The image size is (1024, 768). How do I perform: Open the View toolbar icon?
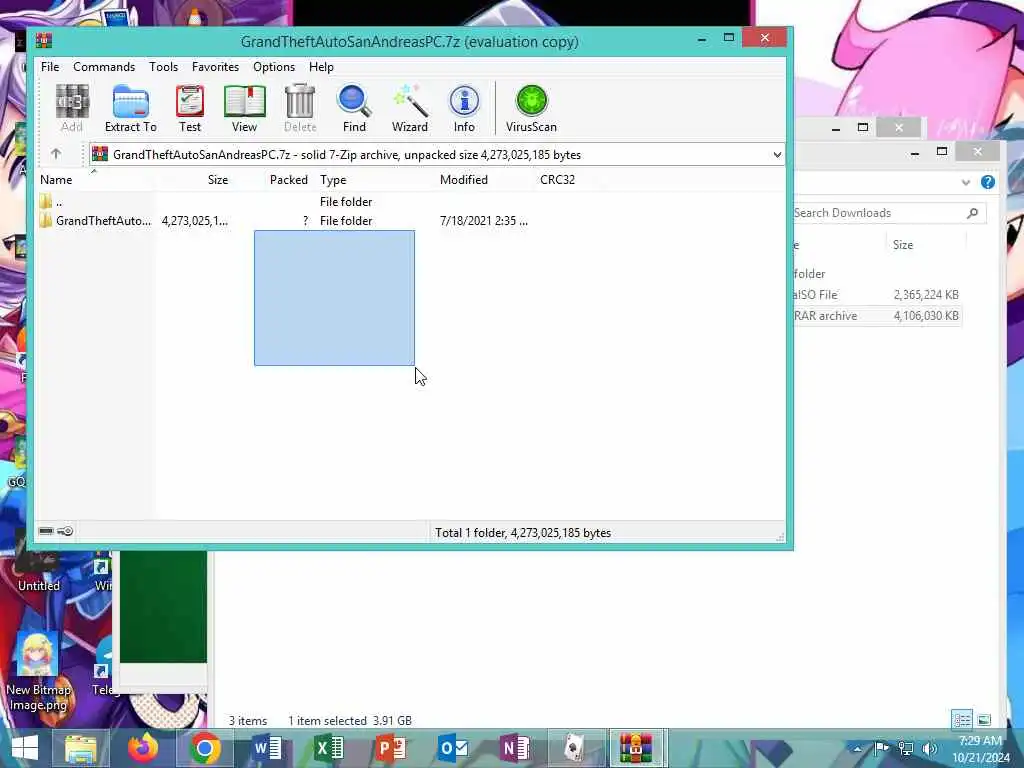[244, 108]
